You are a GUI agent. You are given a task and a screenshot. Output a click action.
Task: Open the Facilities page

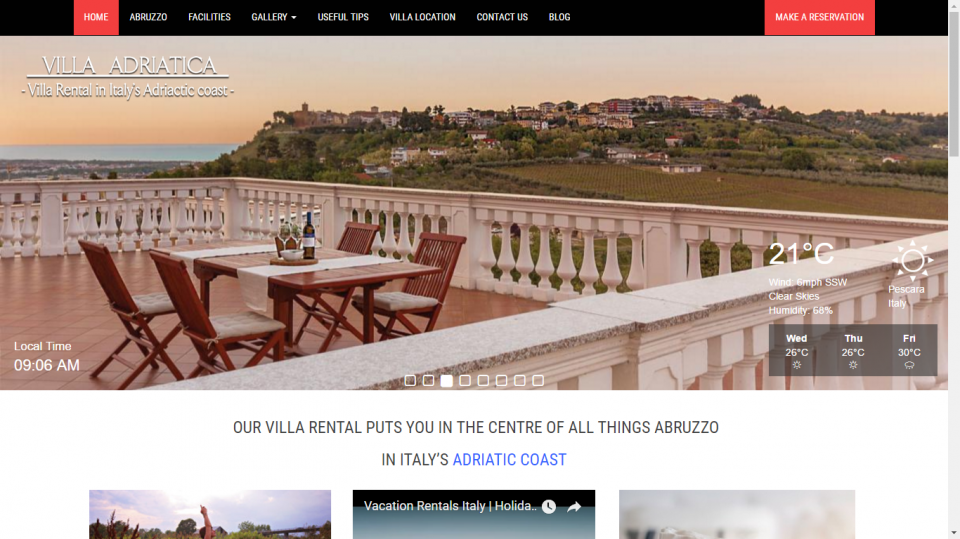(x=209, y=17)
